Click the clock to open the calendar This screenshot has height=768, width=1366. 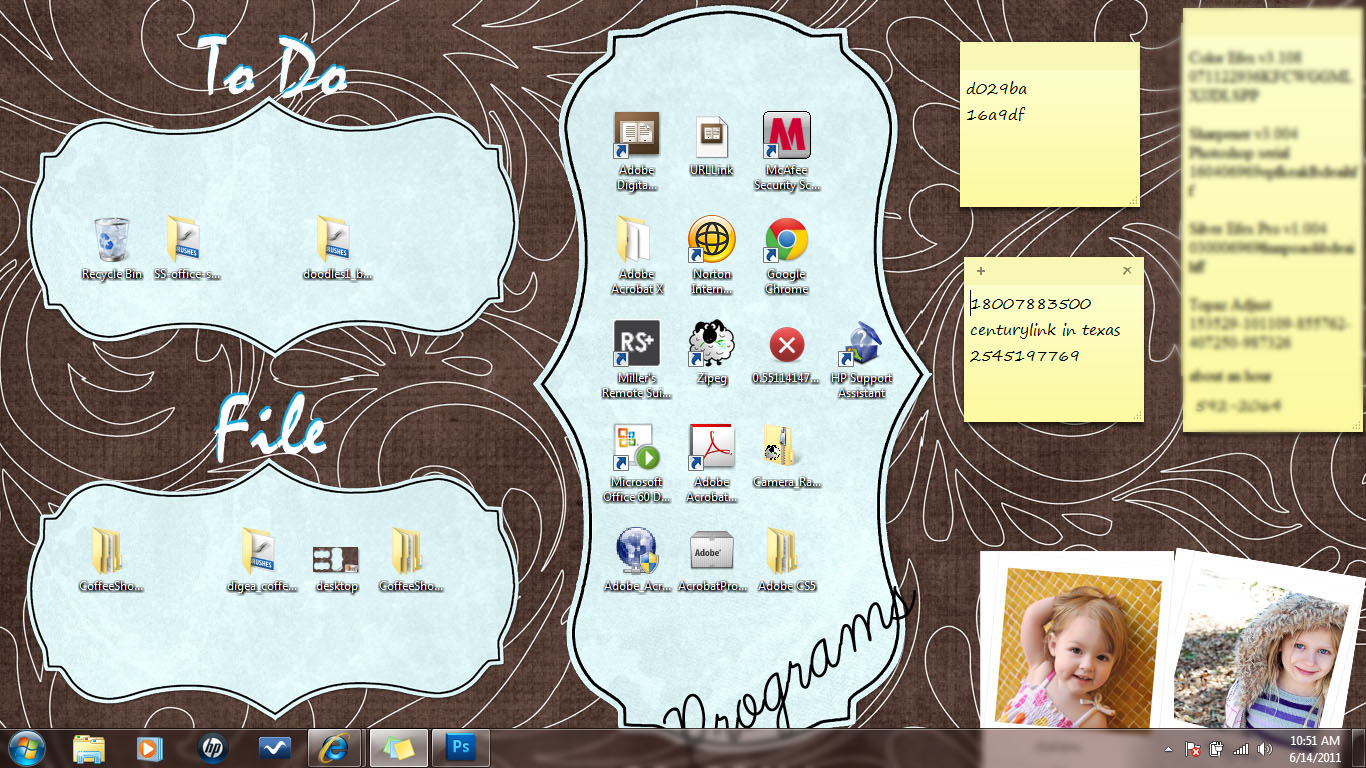(1317, 747)
